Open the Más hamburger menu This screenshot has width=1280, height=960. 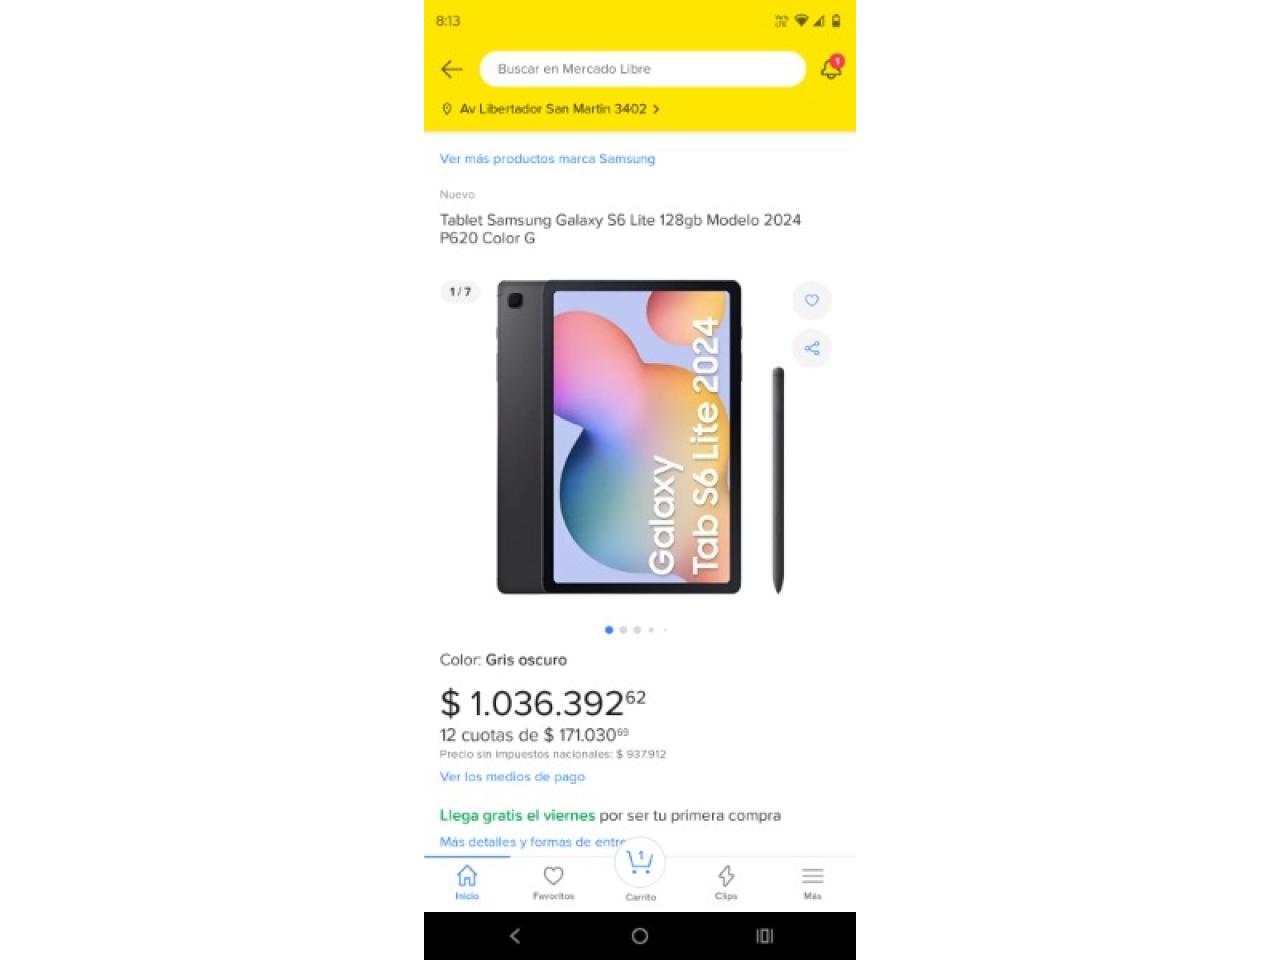pyautogui.click(x=812, y=882)
